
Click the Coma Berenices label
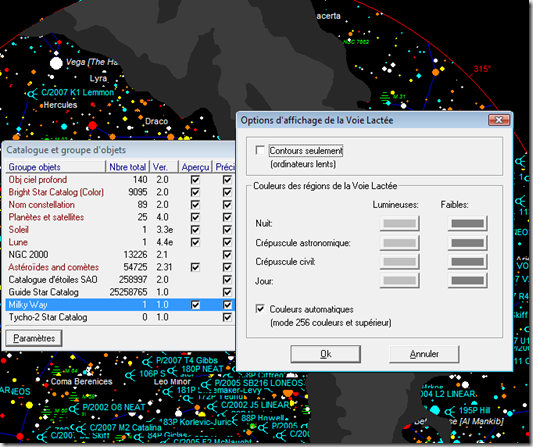coord(81,381)
